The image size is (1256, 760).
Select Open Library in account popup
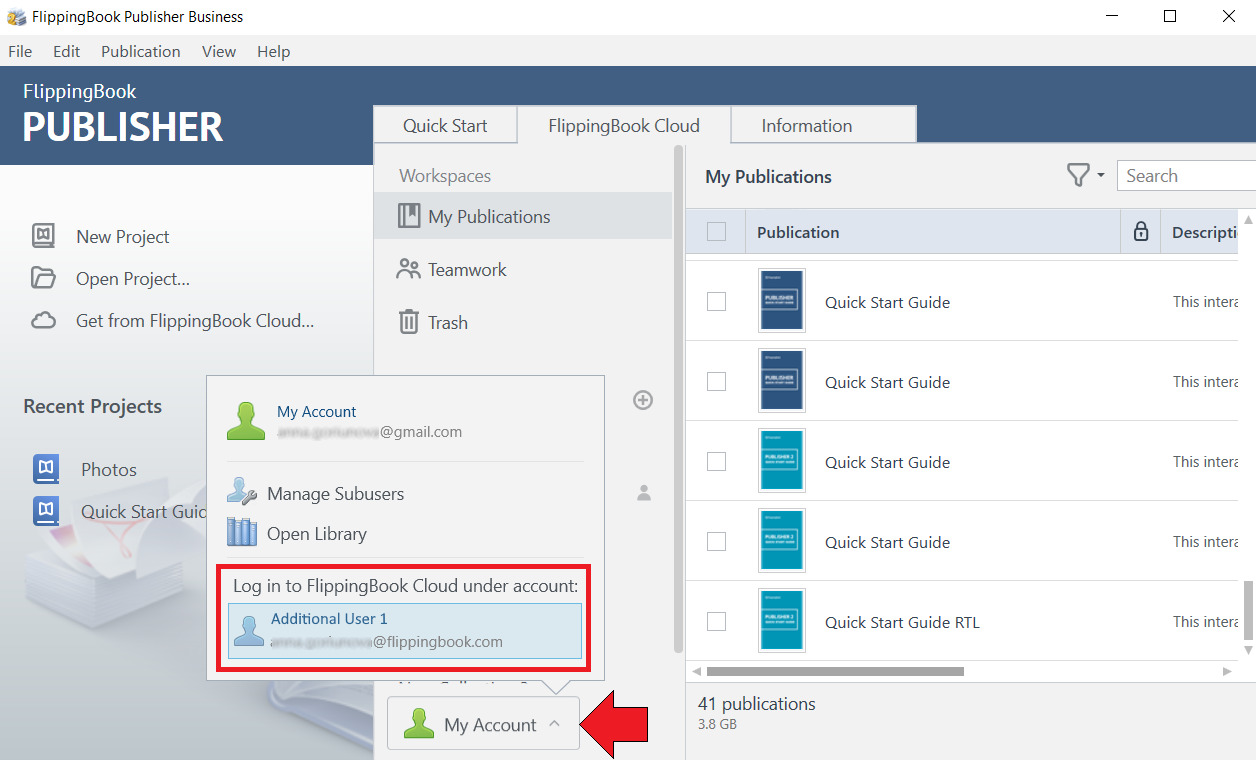point(317,533)
